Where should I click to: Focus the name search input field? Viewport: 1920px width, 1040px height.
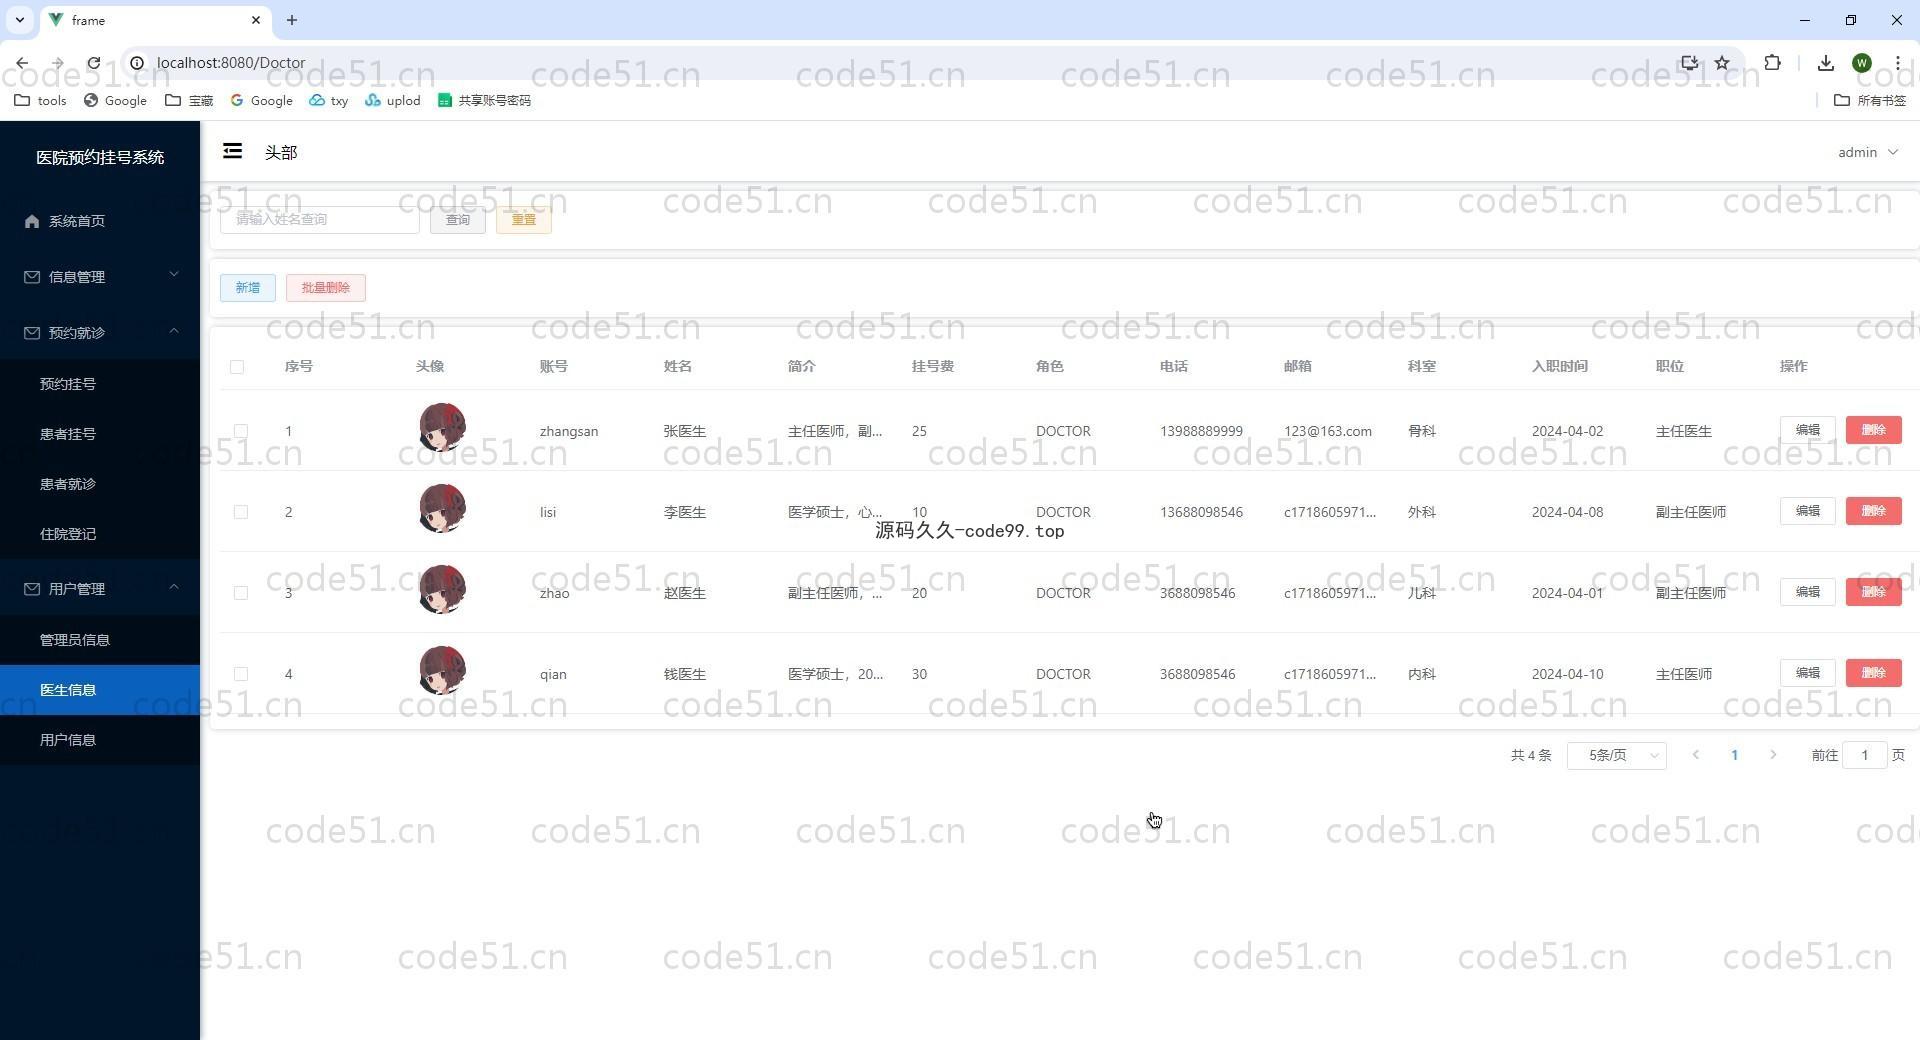[319, 220]
